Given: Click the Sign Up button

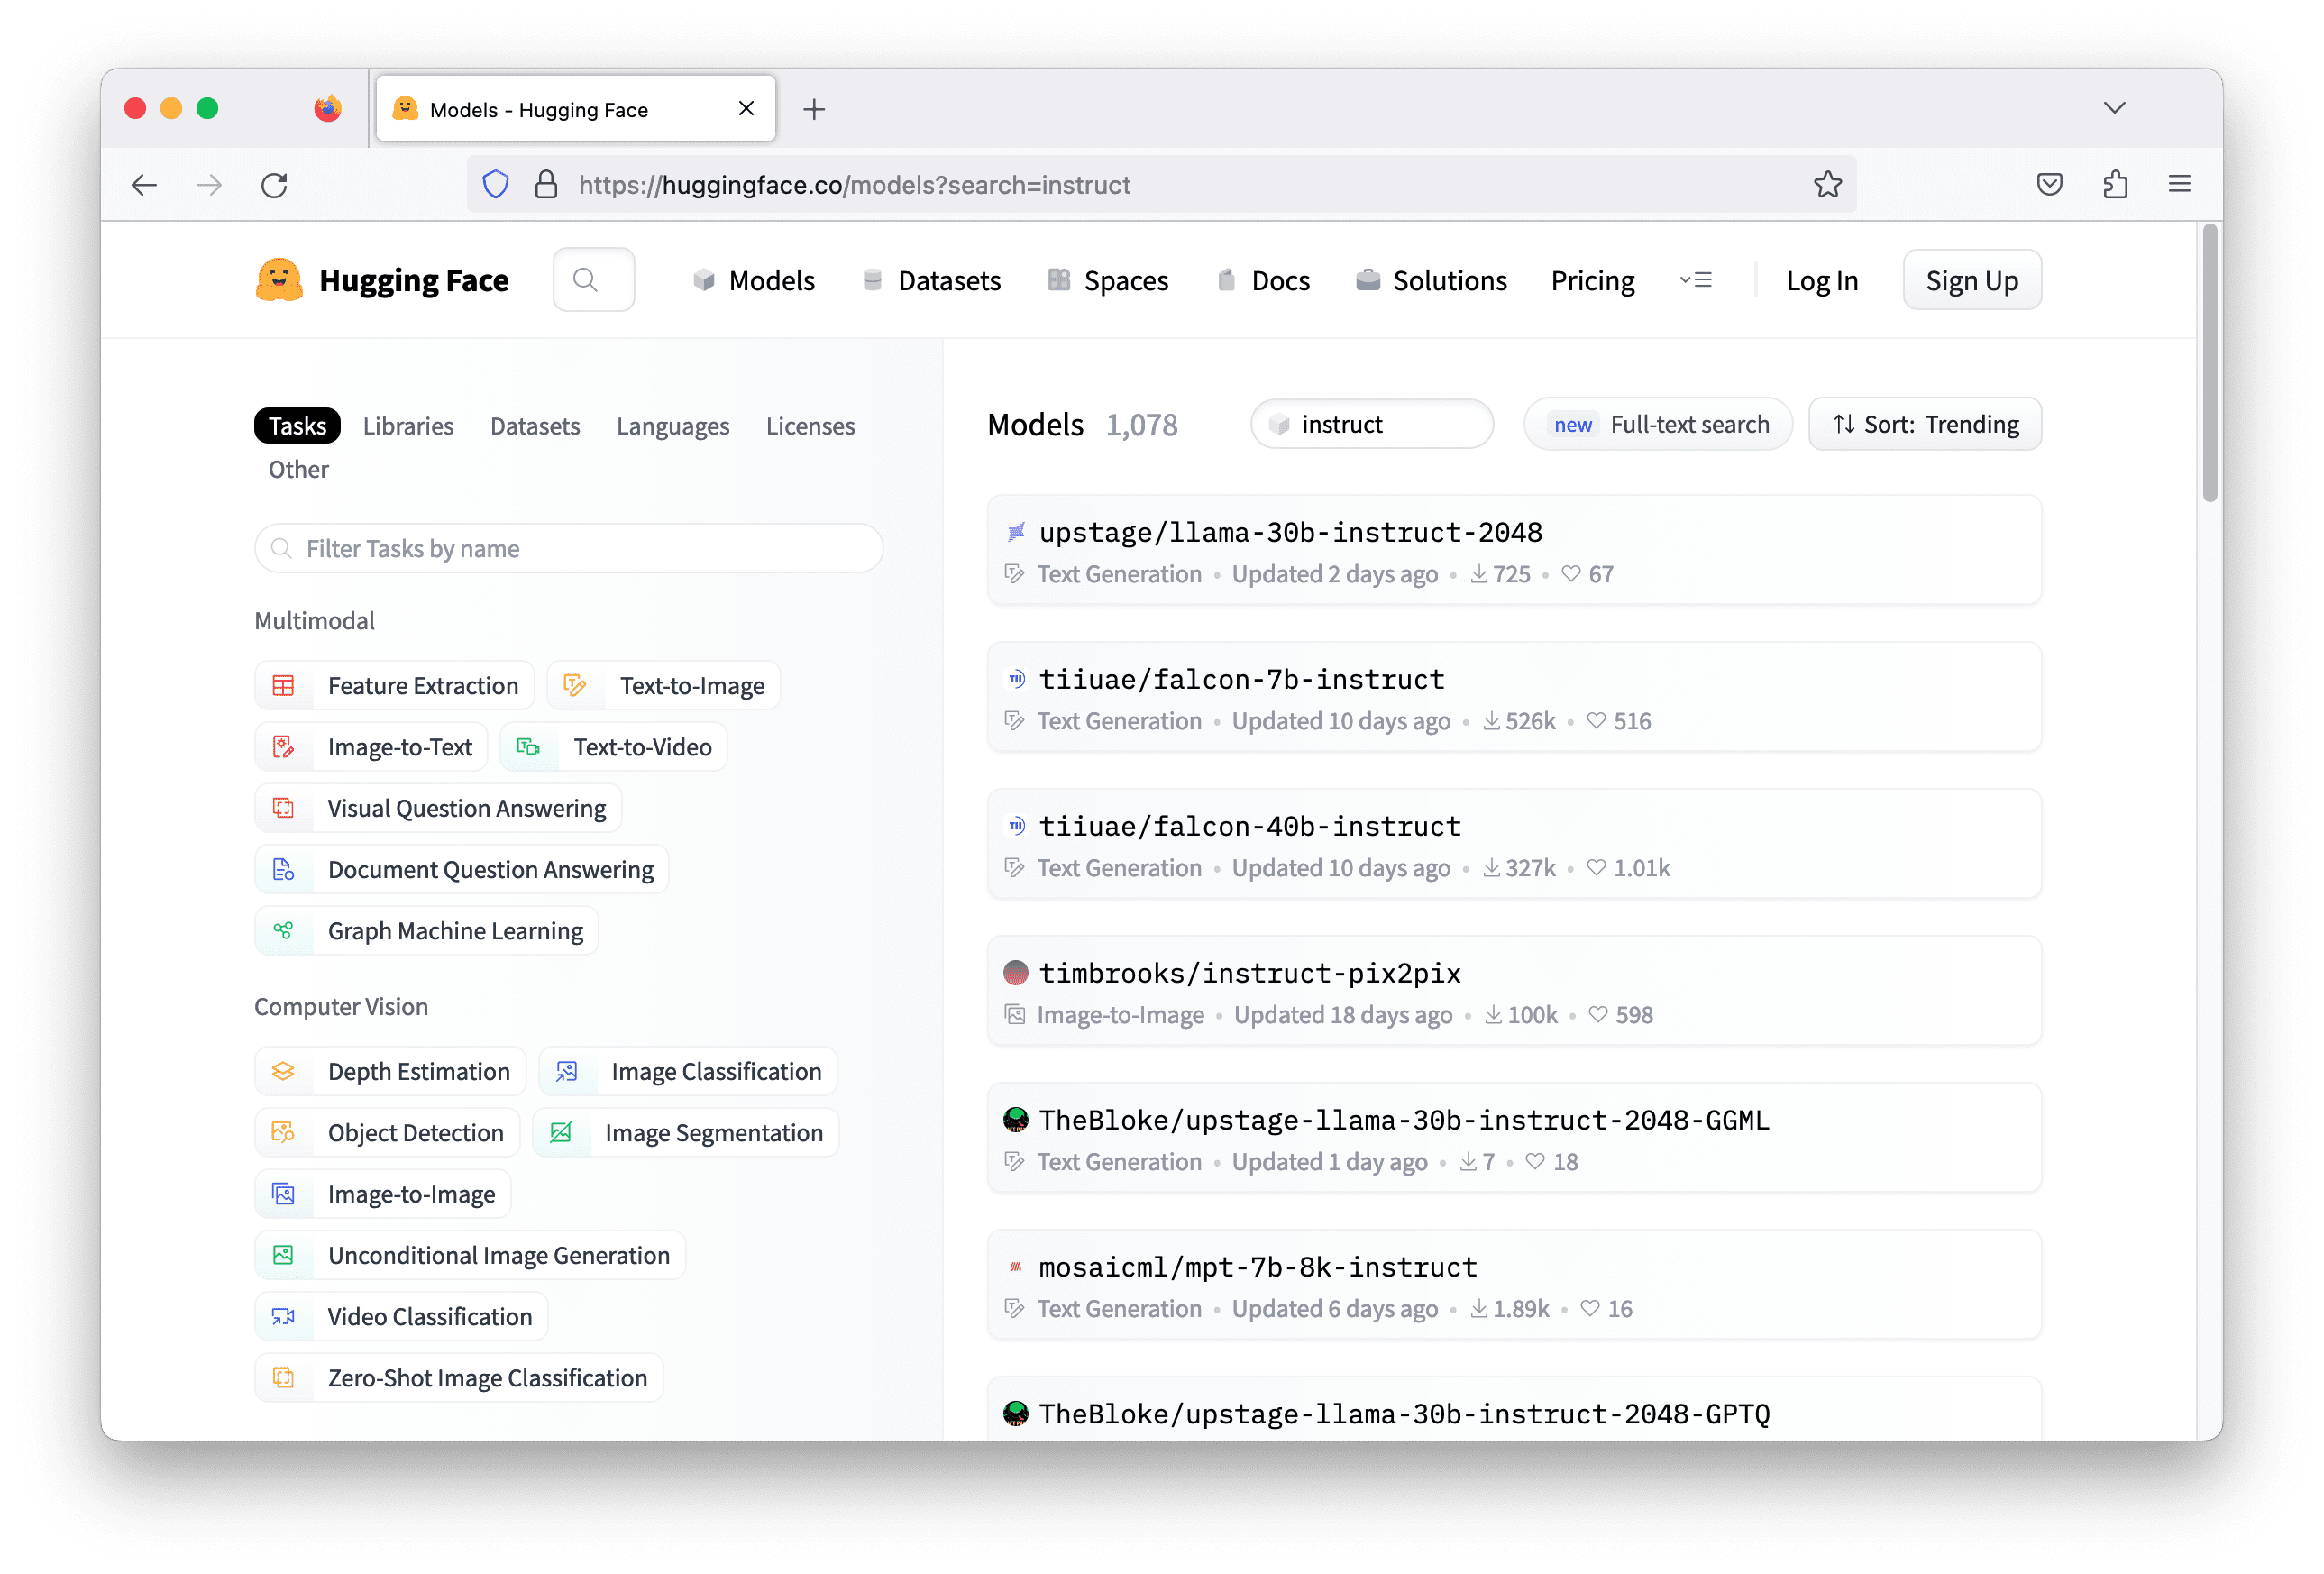Looking at the screenshot, I should (x=1972, y=281).
